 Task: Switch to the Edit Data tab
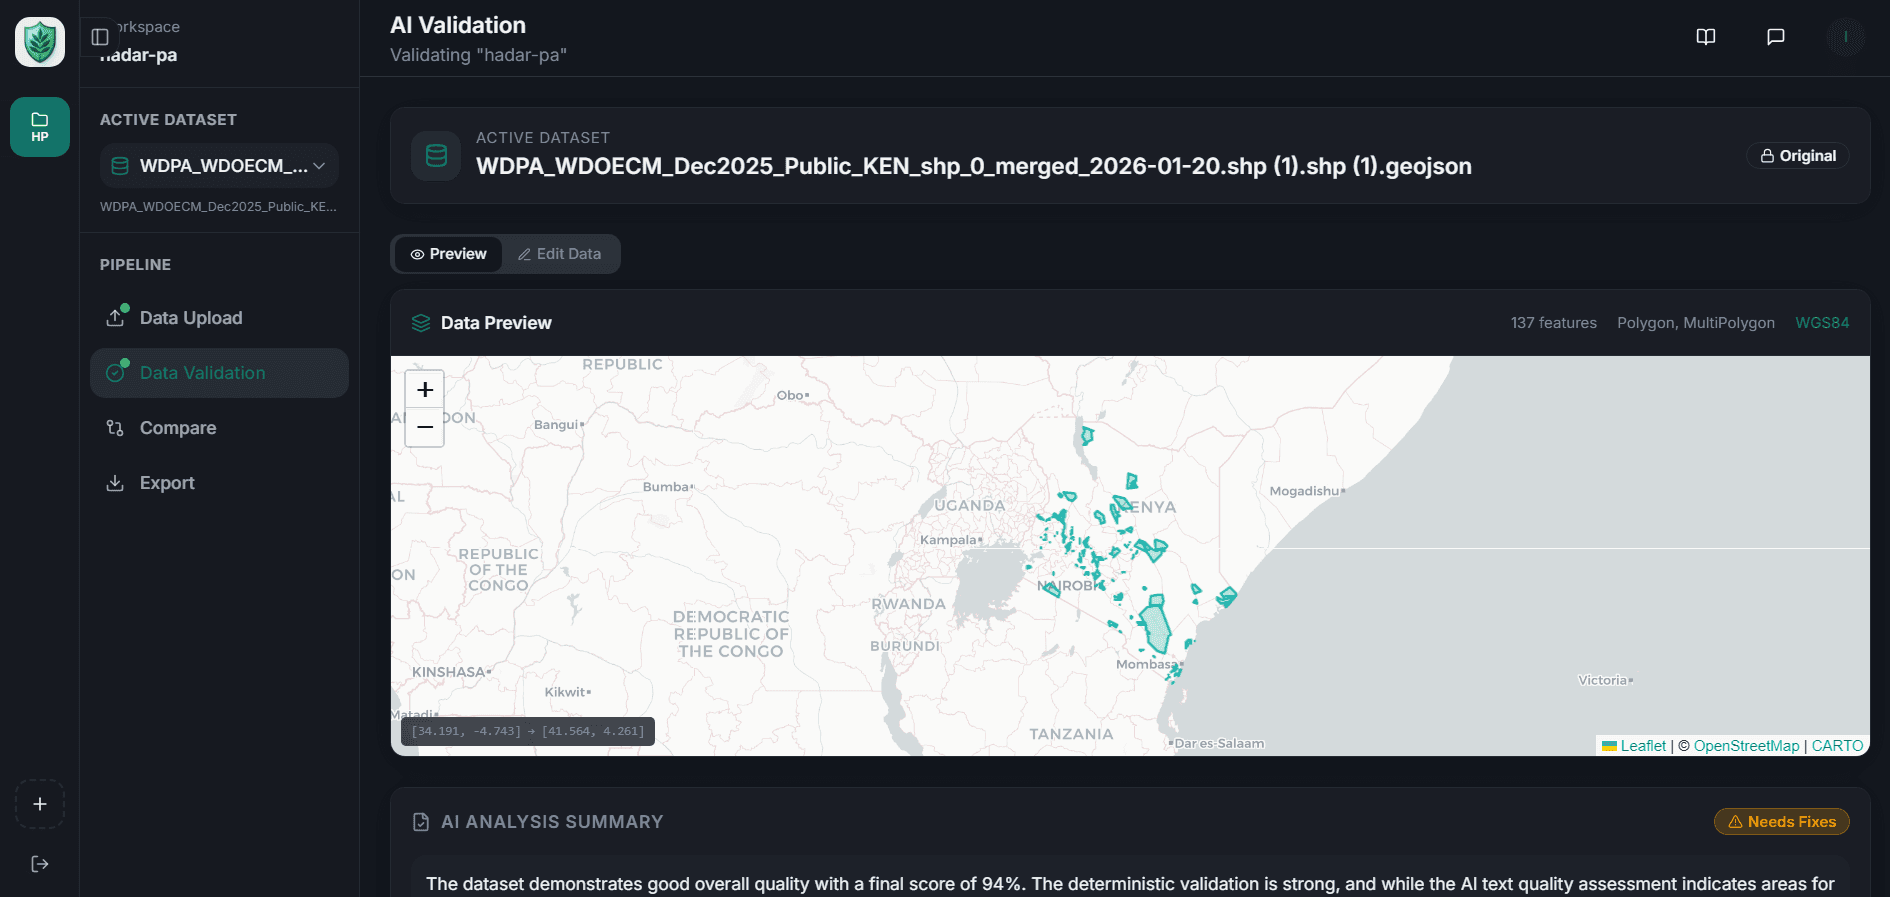(560, 254)
